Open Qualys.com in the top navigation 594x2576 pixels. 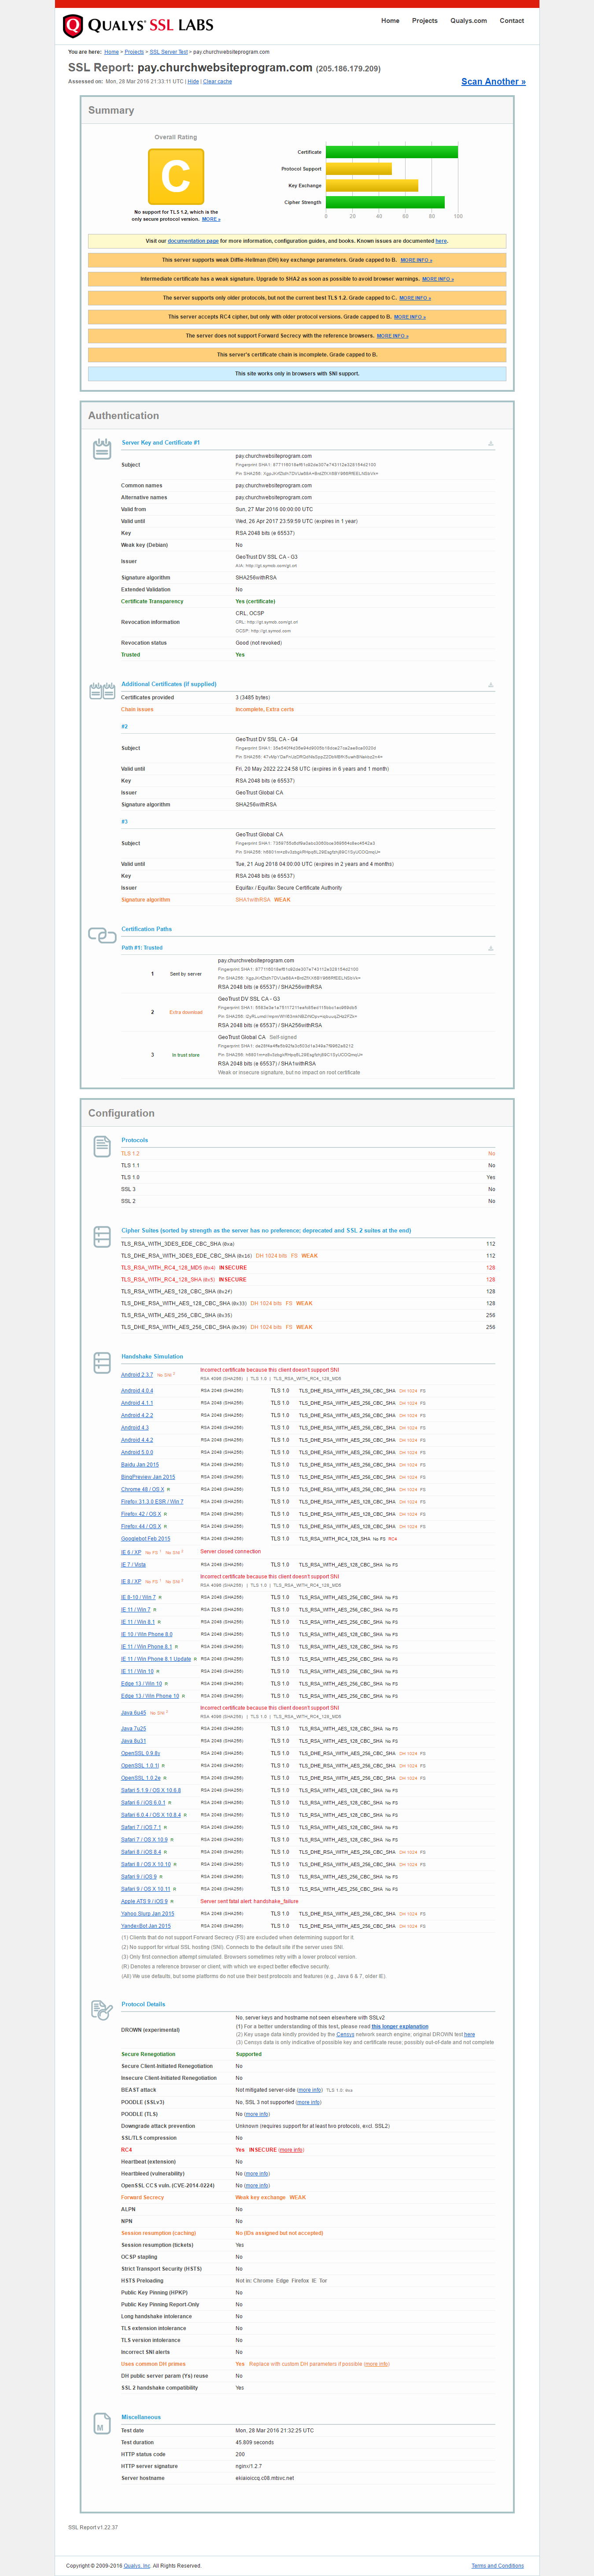click(x=469, y=21)
